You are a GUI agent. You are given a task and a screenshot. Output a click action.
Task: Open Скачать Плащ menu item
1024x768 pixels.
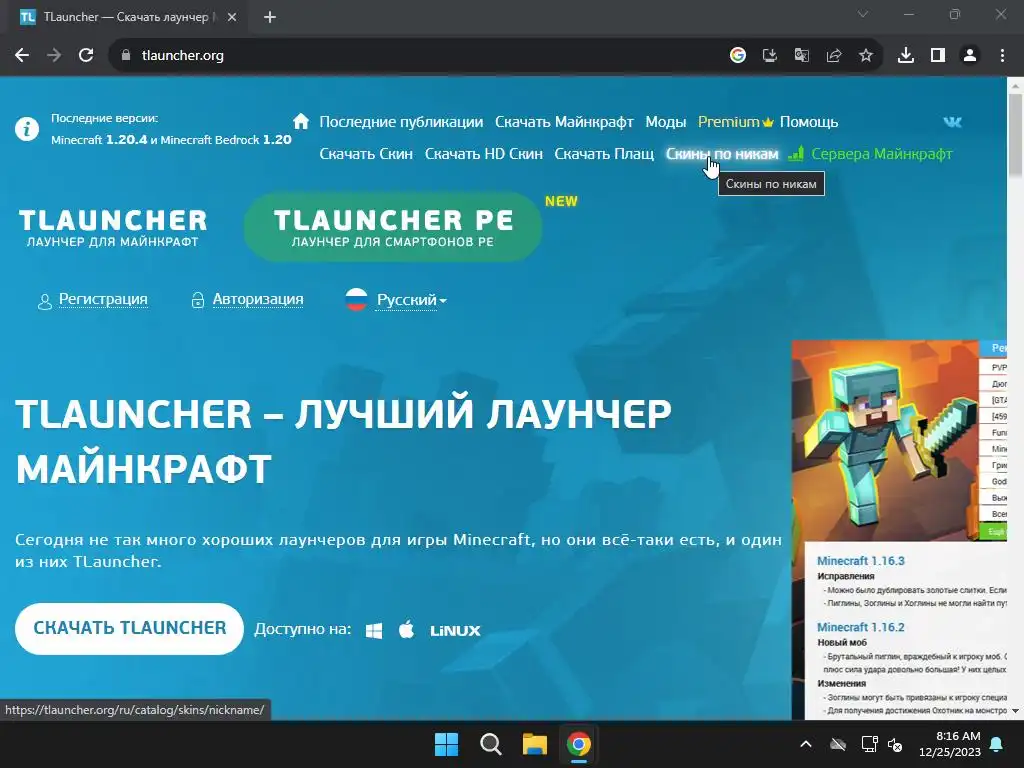point(604,154)
